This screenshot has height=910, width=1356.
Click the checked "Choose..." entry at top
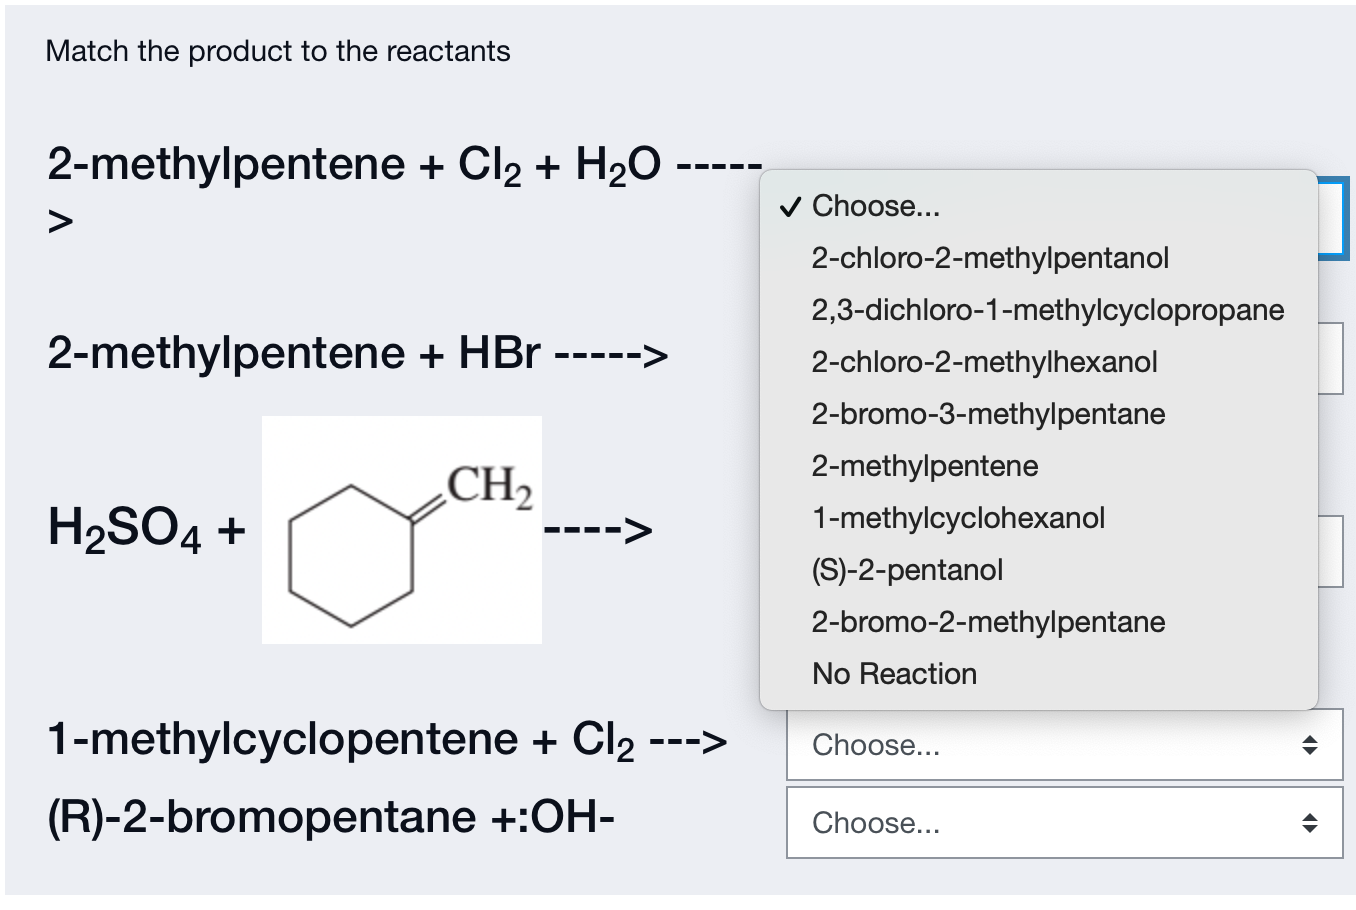tap(875, 206)
